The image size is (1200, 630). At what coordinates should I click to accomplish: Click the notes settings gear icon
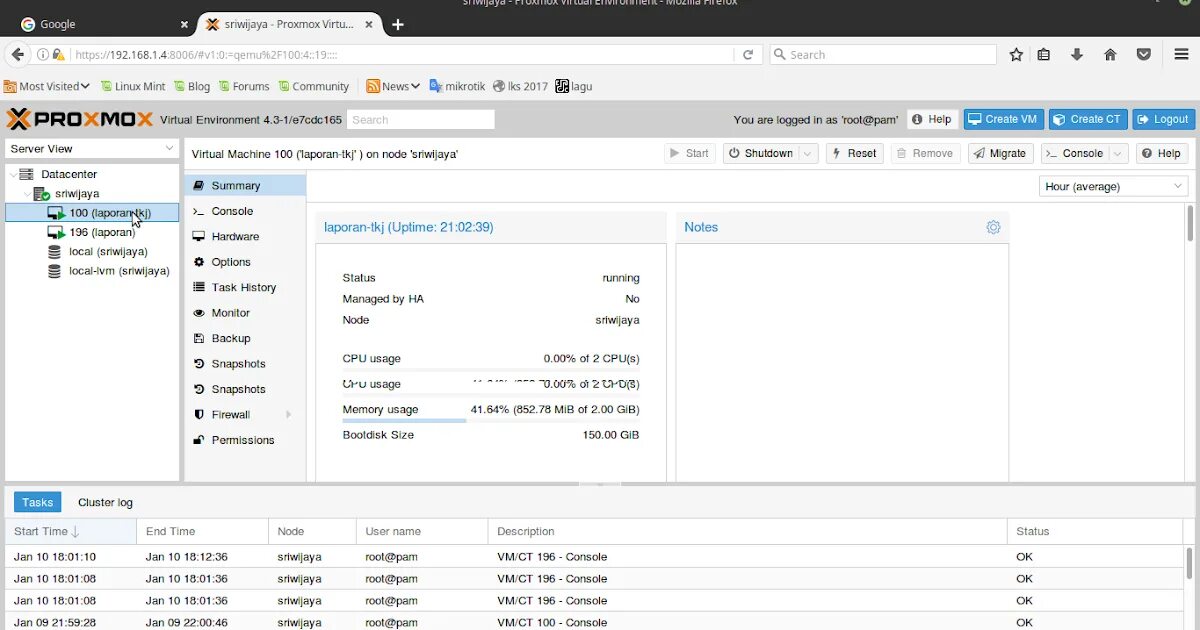(993, 227)
